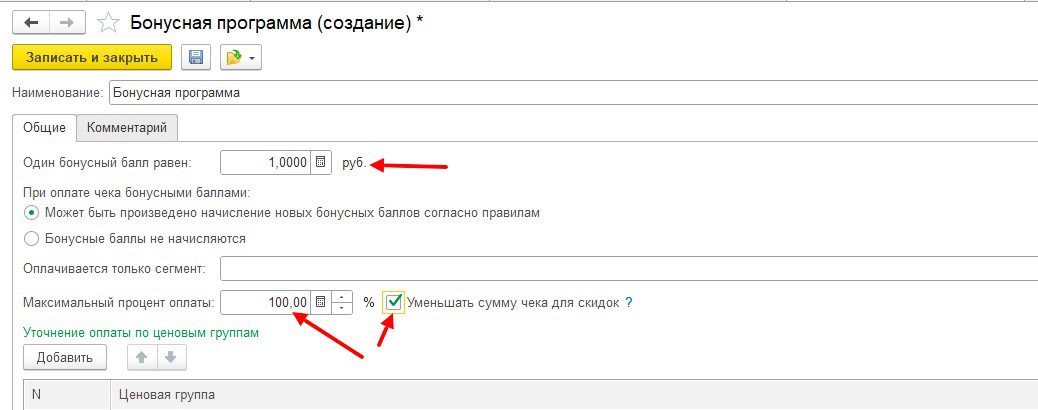Open calculator for maximum payment percent
This screenshot has height=410, width=1038.
pyautogui.click(x=320, y=301)
